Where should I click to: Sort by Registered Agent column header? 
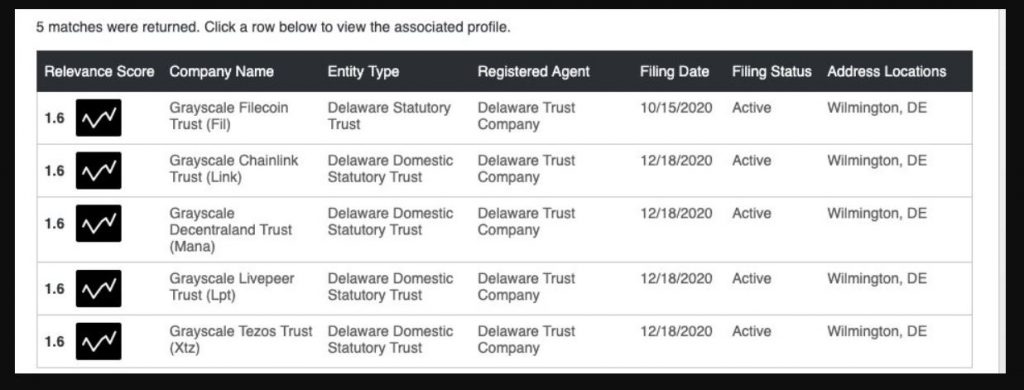click(x=534, y=71)
